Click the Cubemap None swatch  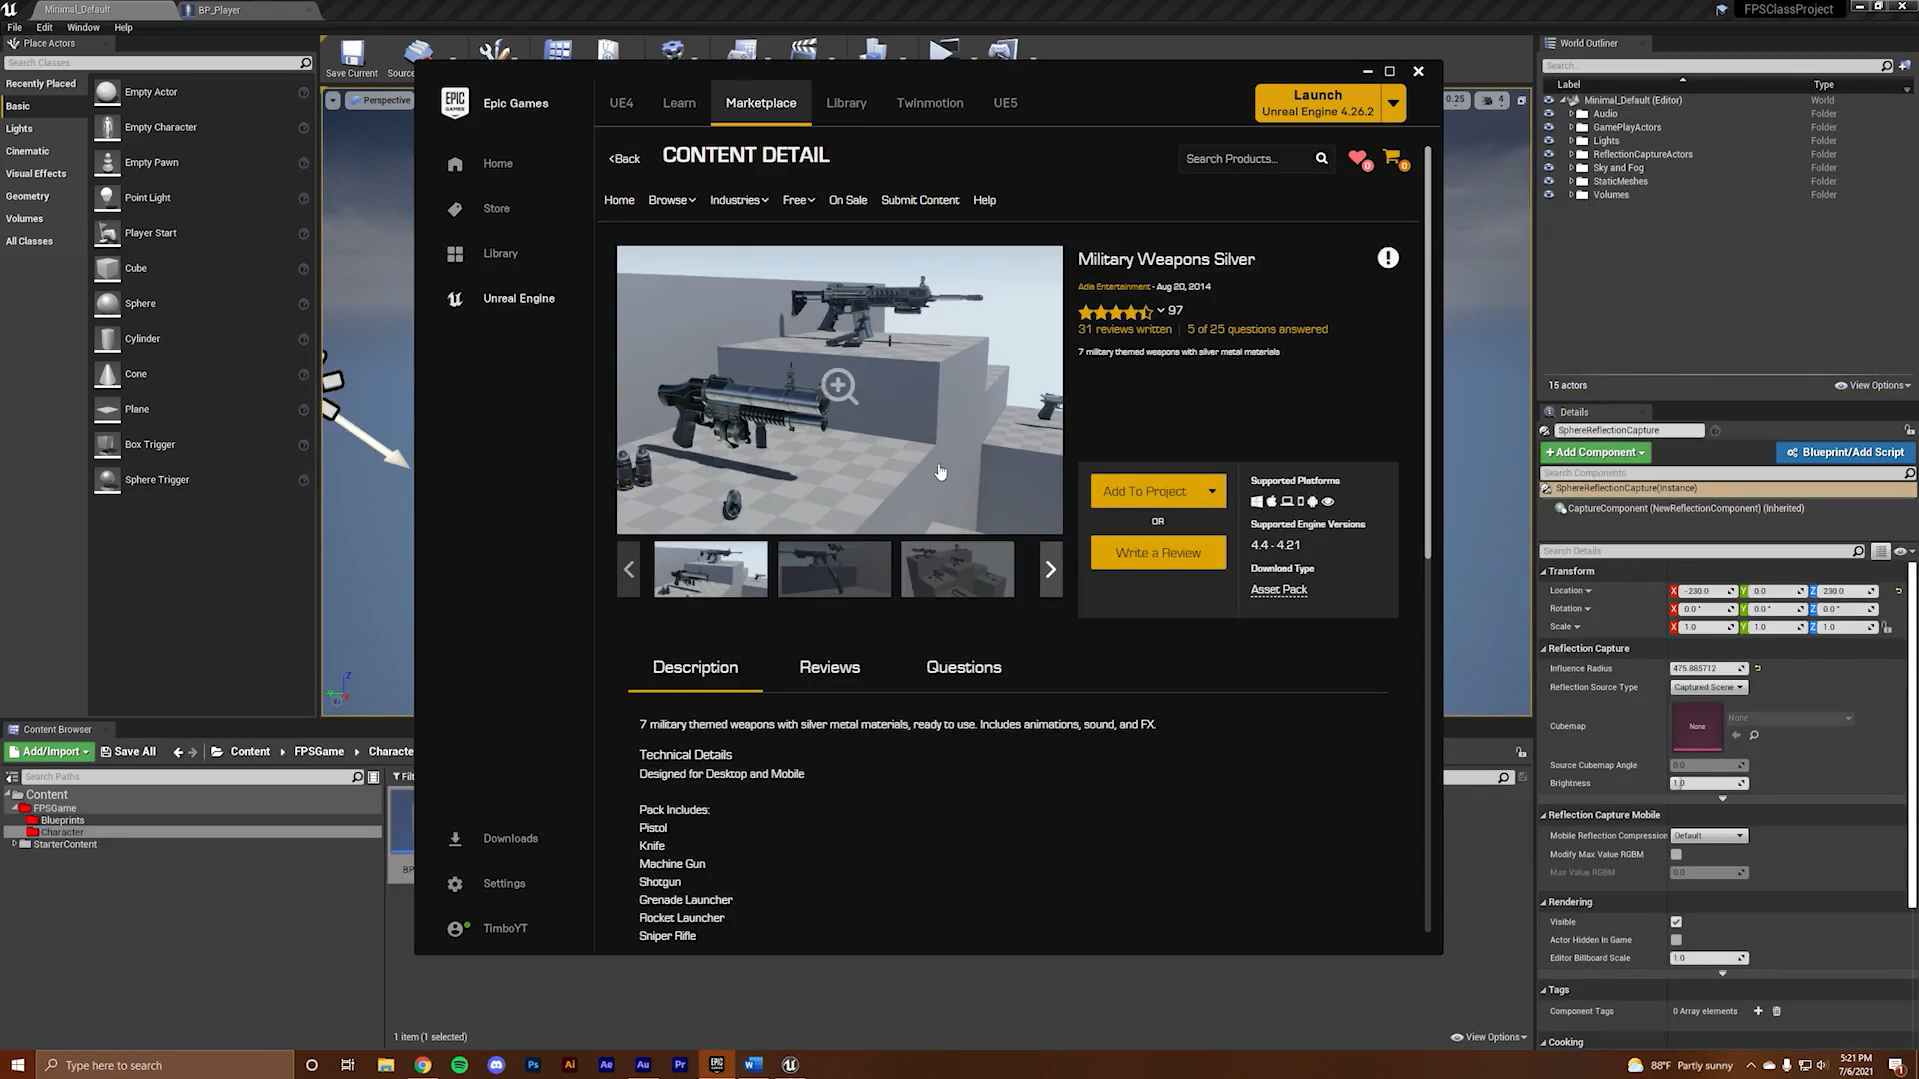[x=1696, y=727]
